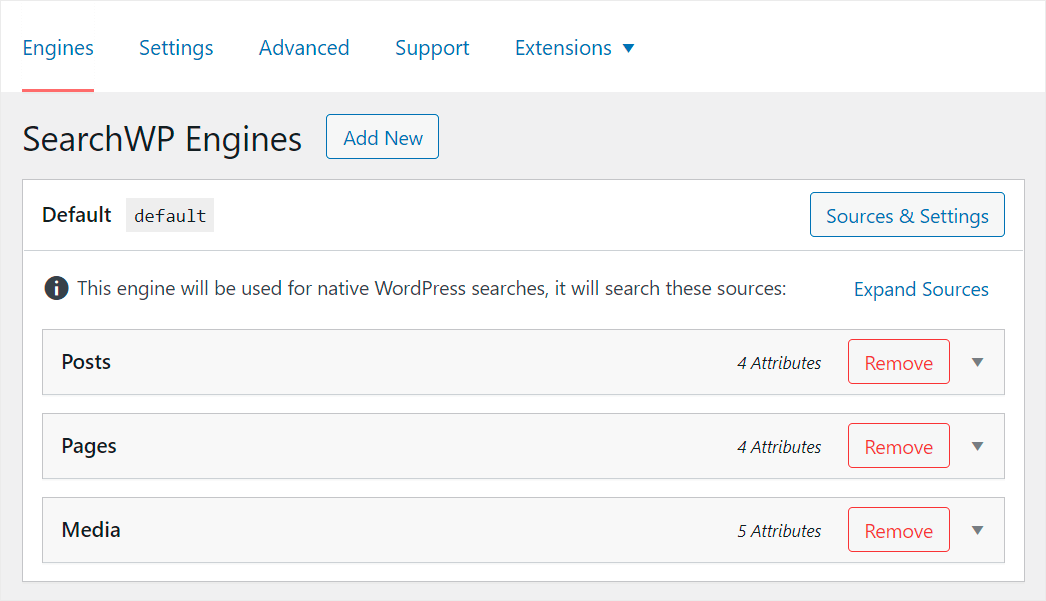
Task: Click the 4 Attributes label for Posts
Action: [x=779, y=363]
